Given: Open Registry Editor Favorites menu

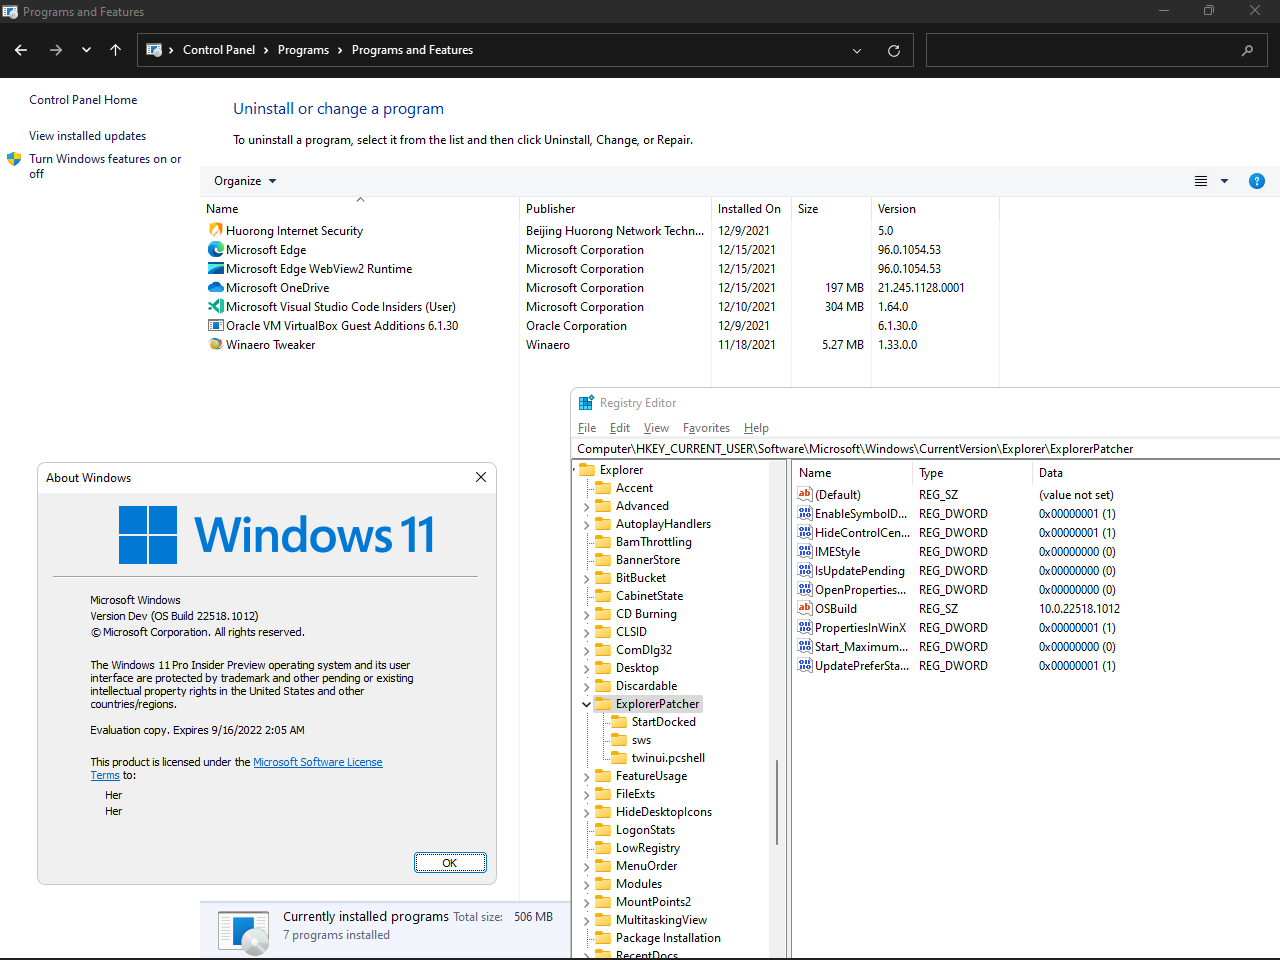Looking at the screenshot, I should pos(706,428).
